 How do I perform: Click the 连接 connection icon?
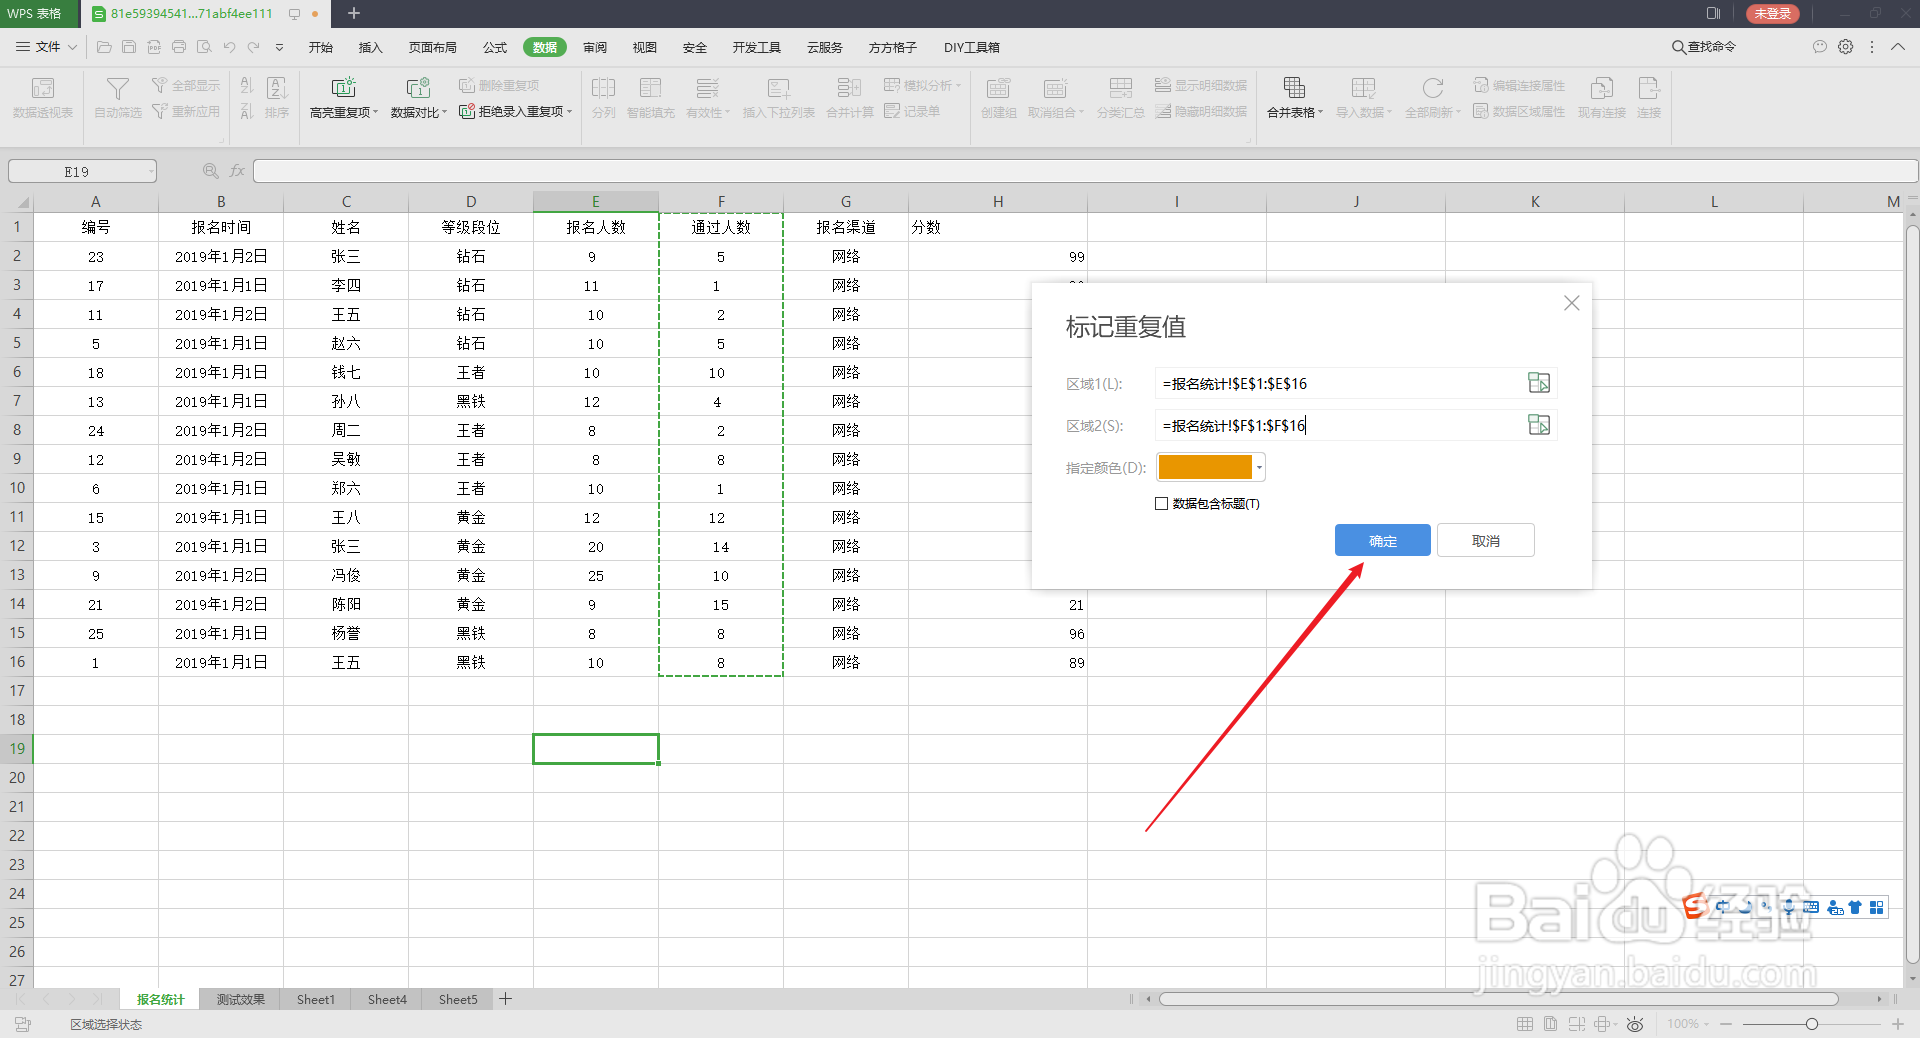coord(1649,88)
